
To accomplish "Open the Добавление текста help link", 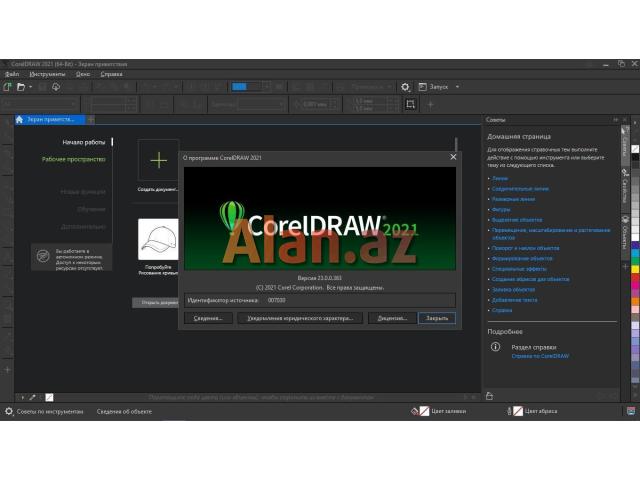I will point(514,300).
